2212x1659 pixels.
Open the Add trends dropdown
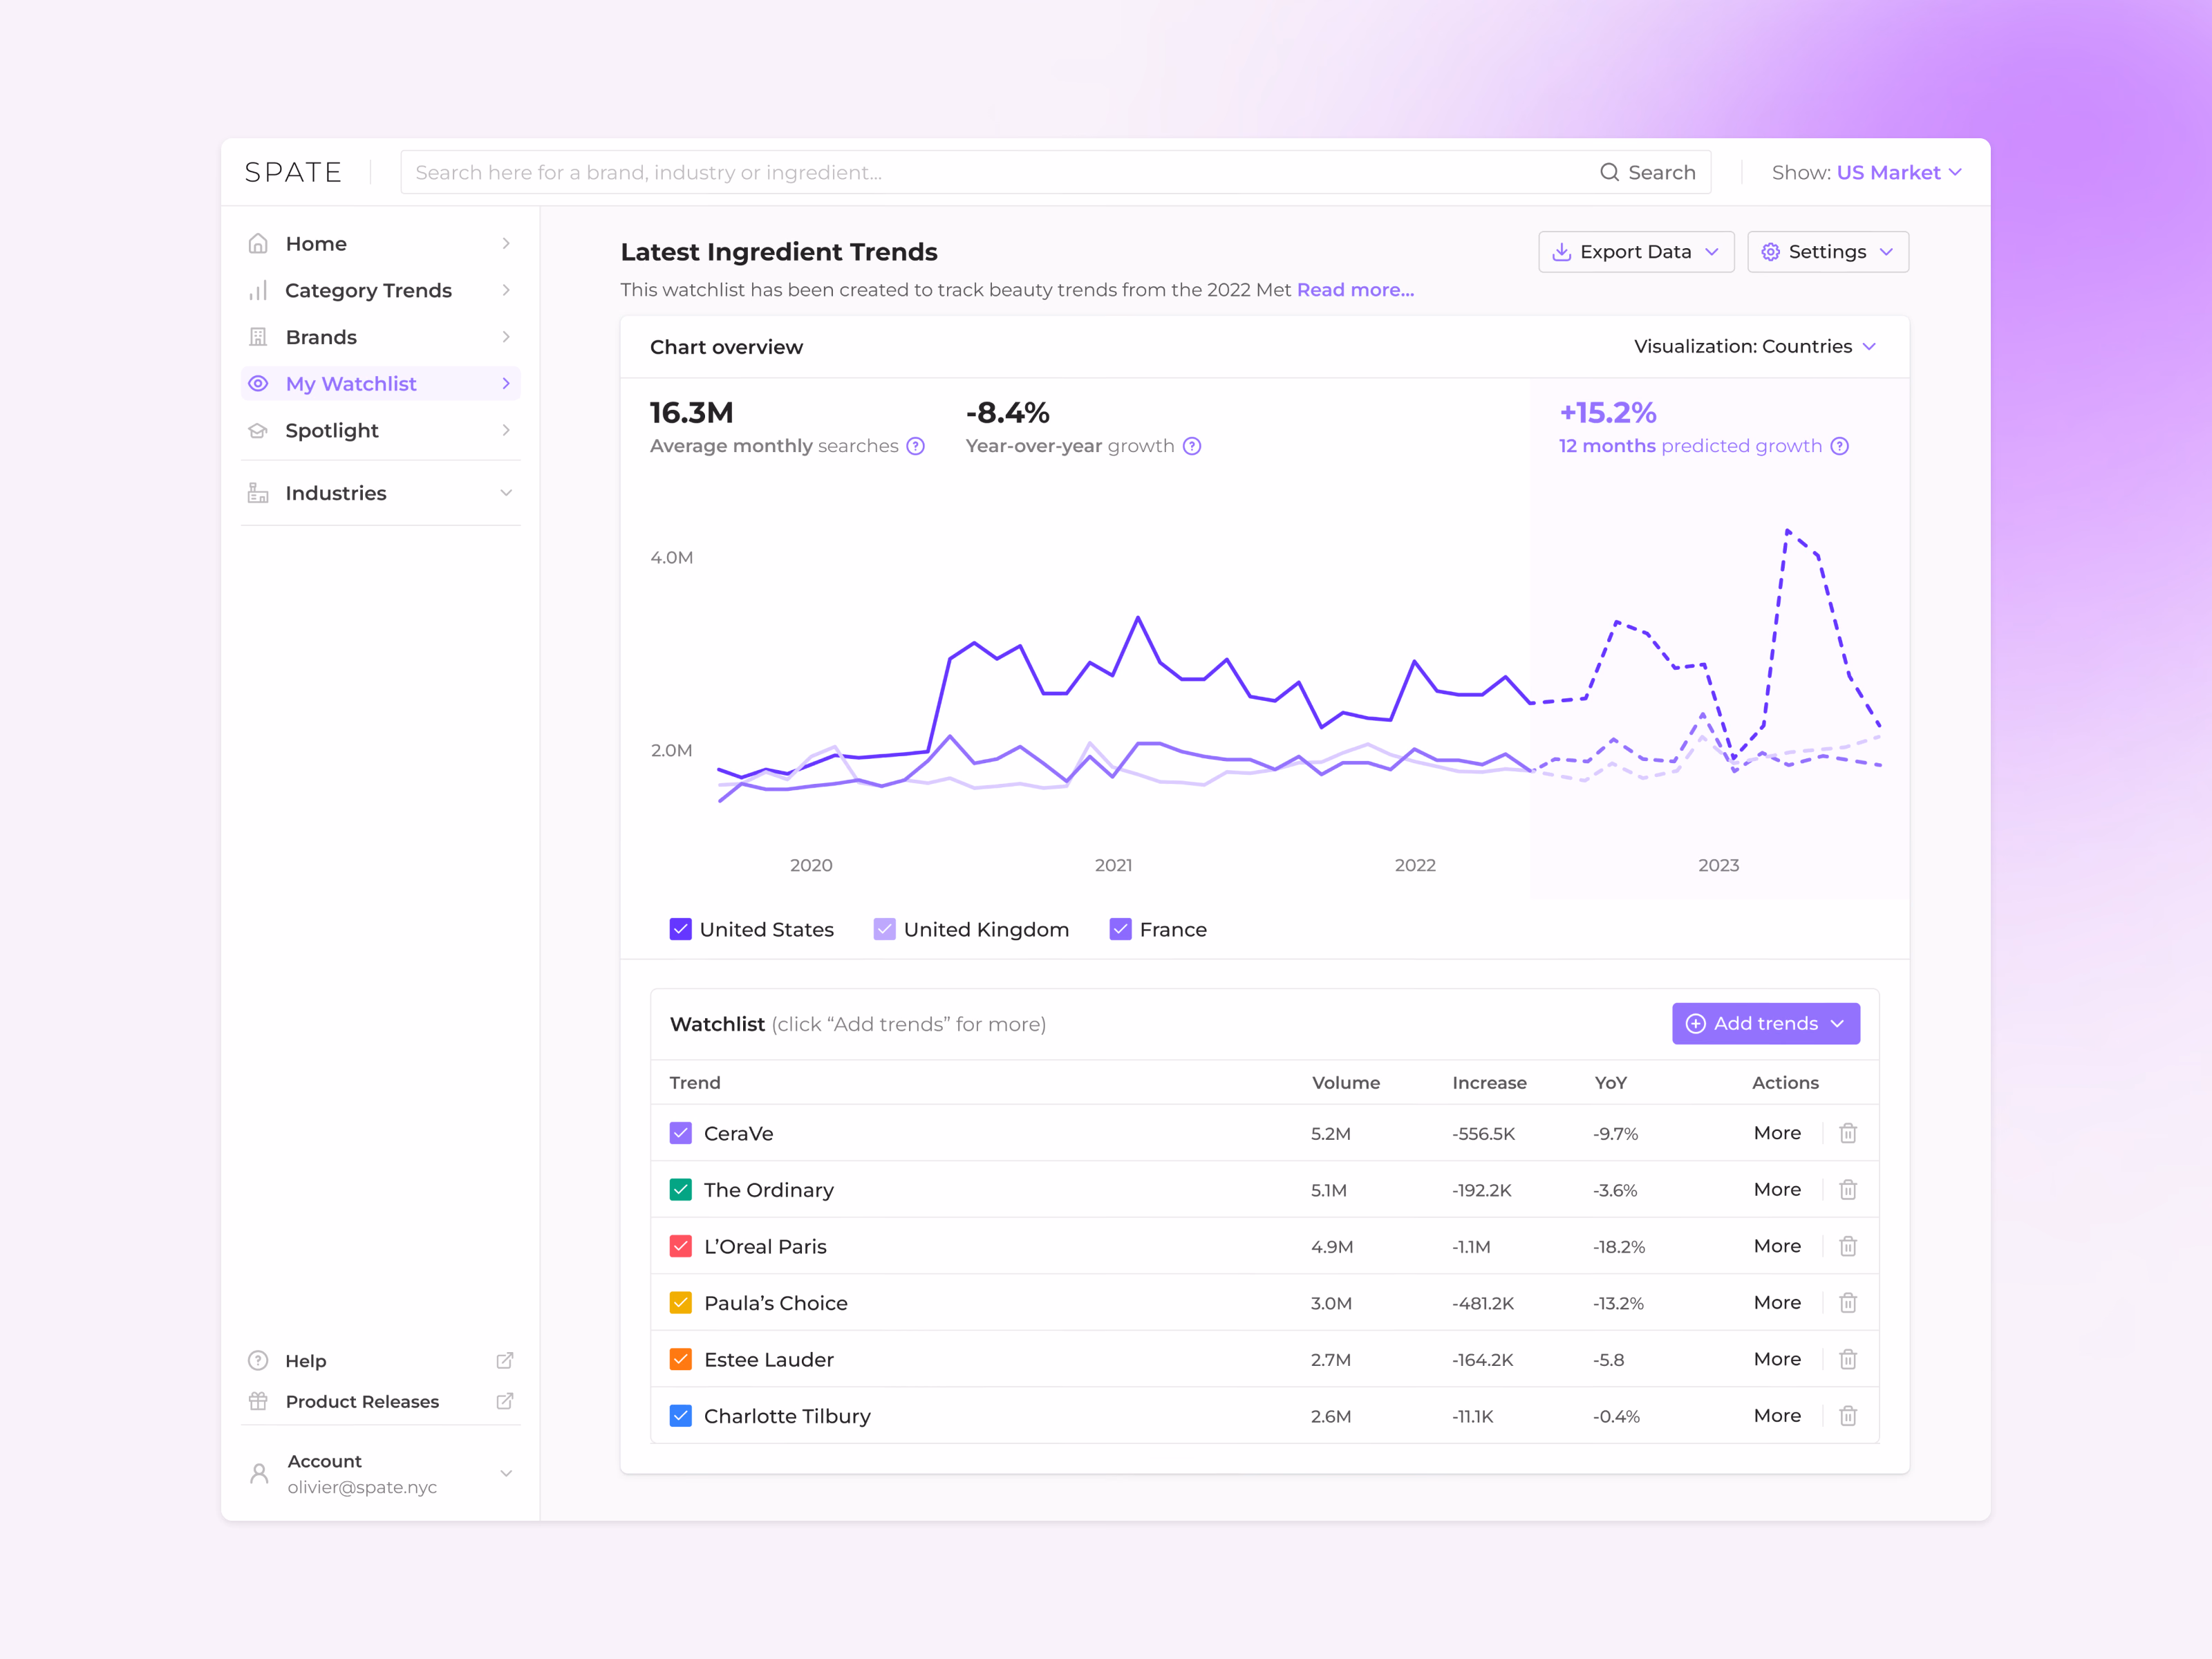(1765, 1023)
